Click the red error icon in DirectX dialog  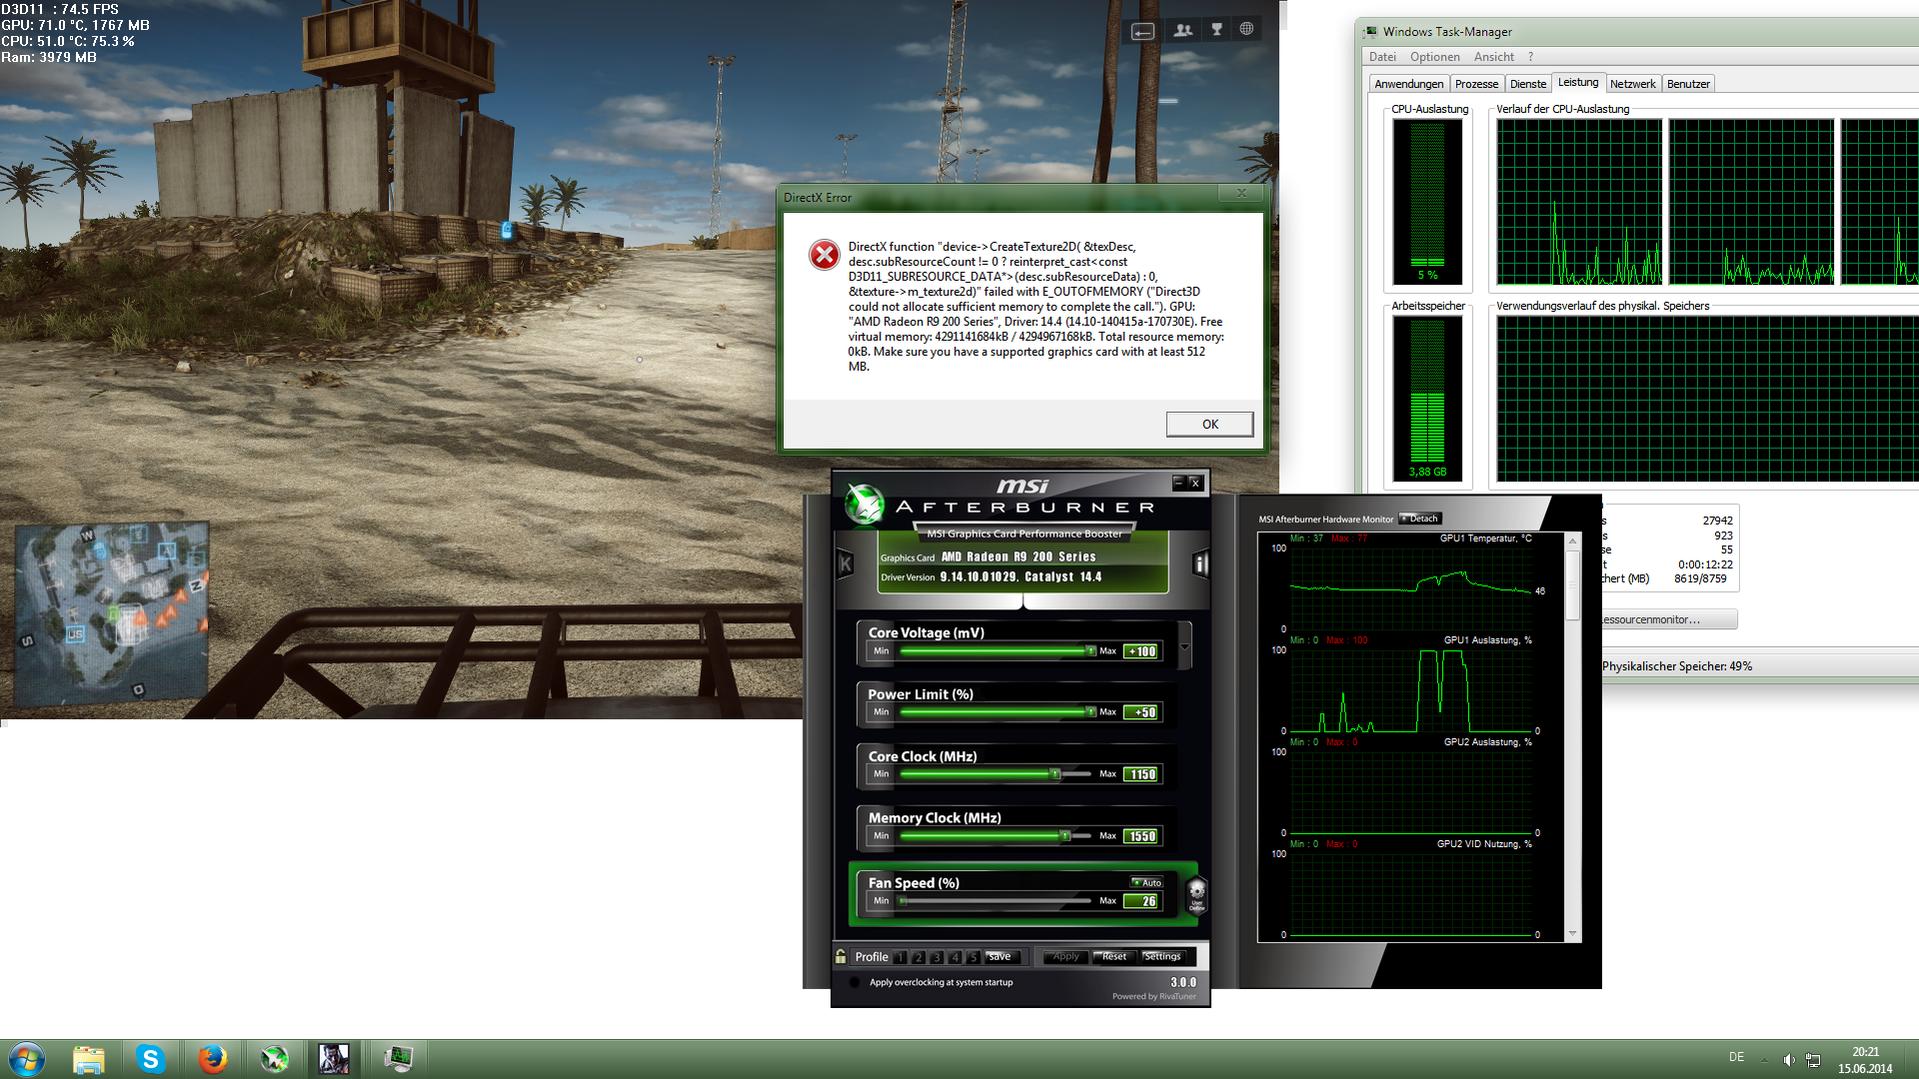[x=824, y=255]
